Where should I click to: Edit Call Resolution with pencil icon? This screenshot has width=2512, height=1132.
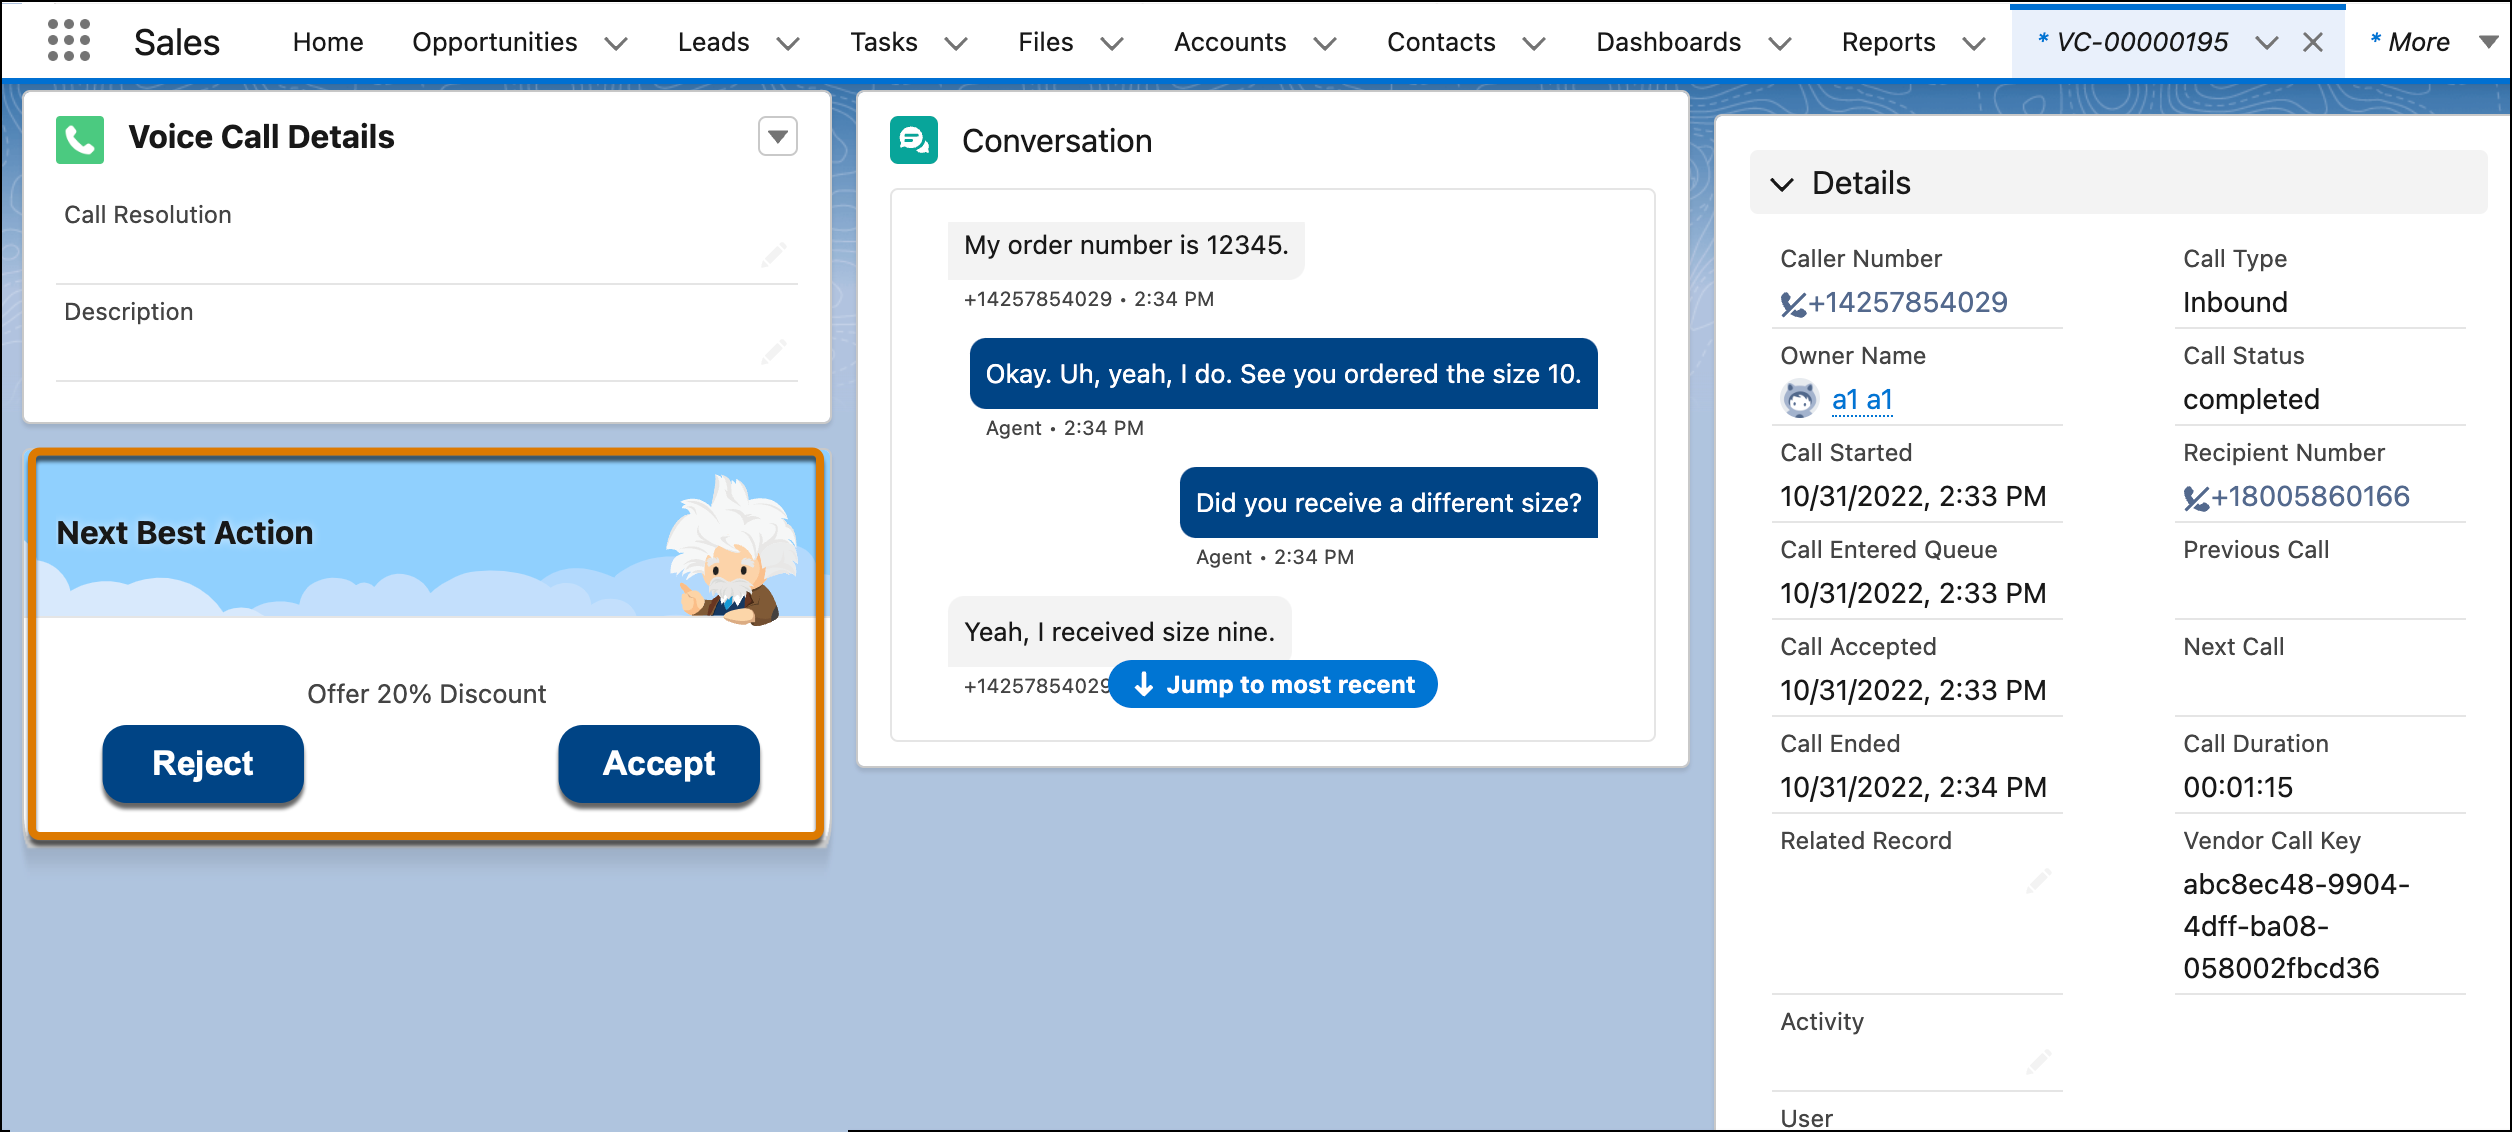pyautogui.click(x=774, y=255)
